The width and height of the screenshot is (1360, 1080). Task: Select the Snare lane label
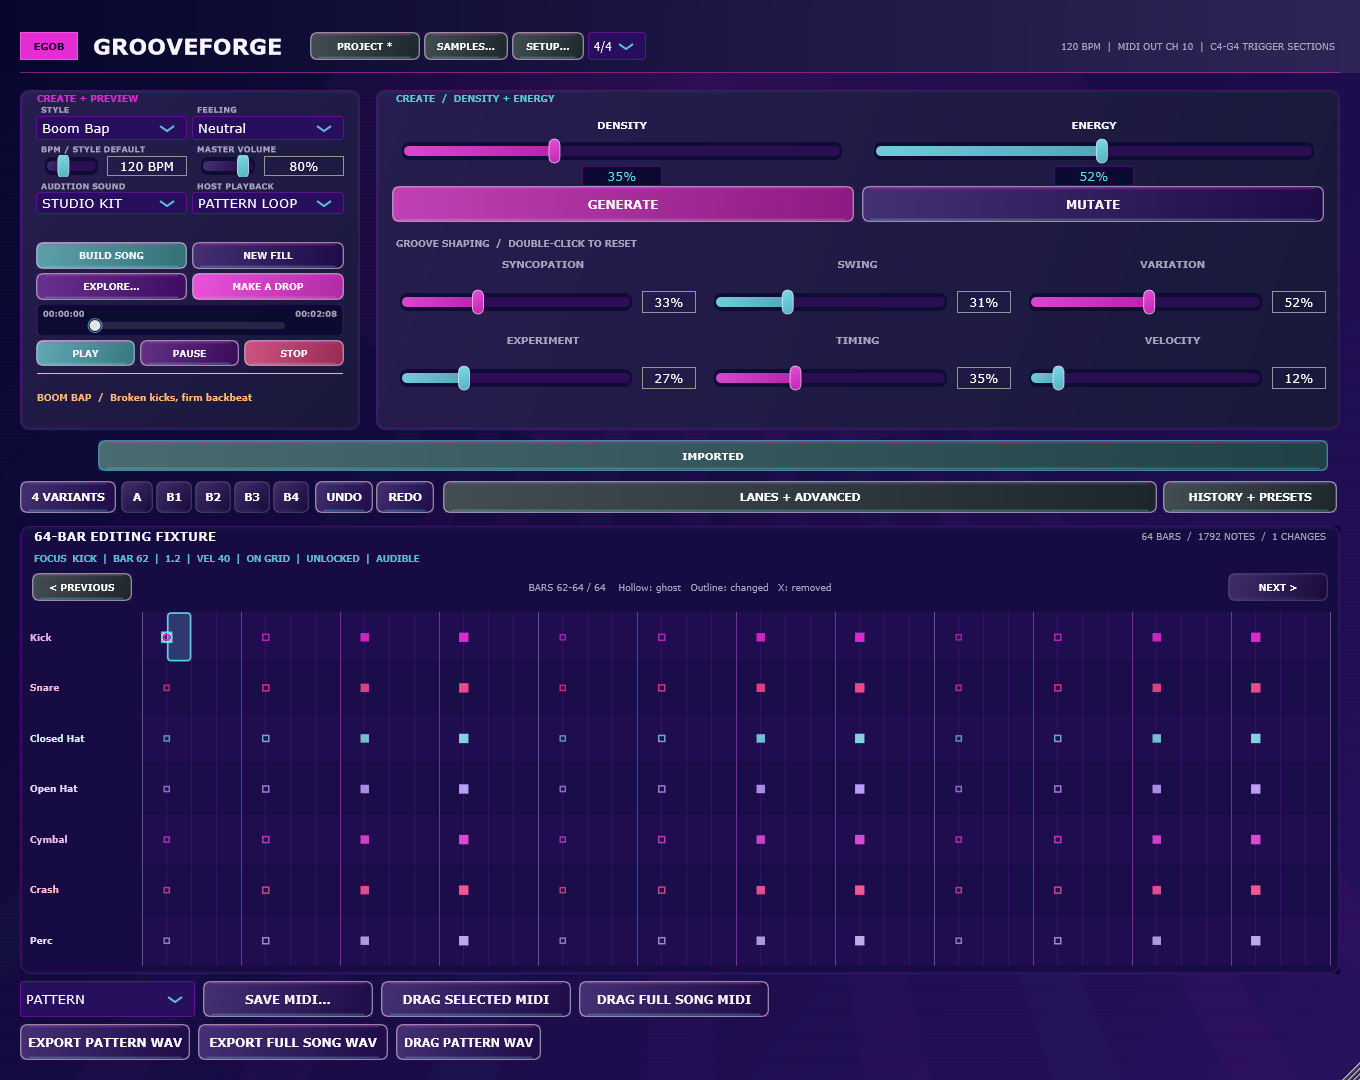44,688
